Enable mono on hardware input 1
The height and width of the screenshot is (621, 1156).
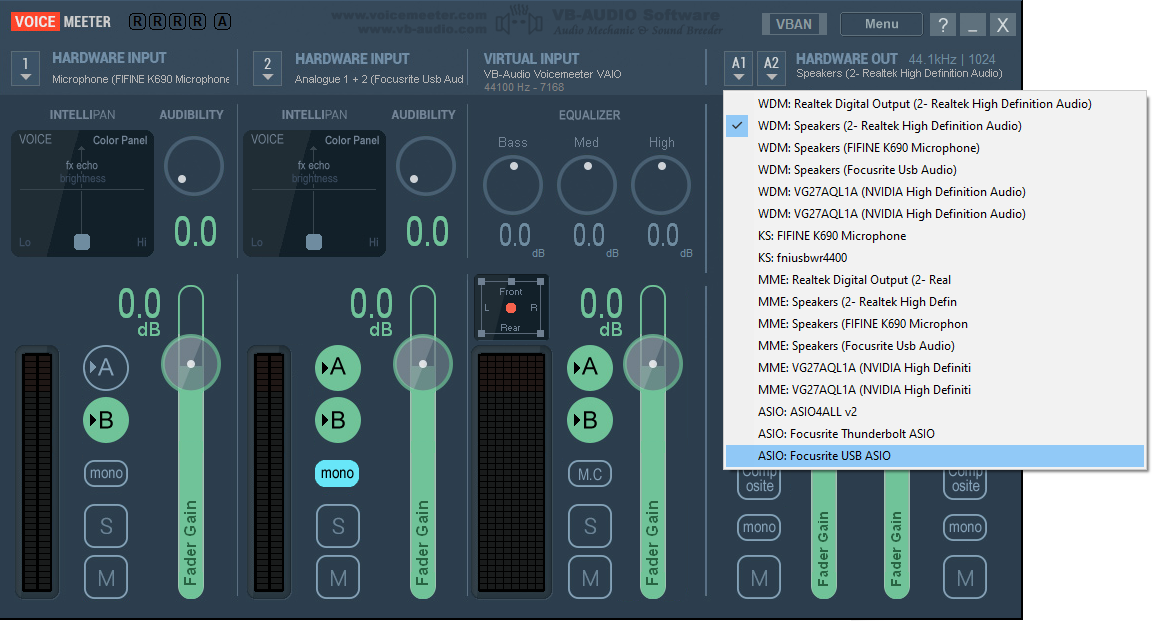pos(105,473)
